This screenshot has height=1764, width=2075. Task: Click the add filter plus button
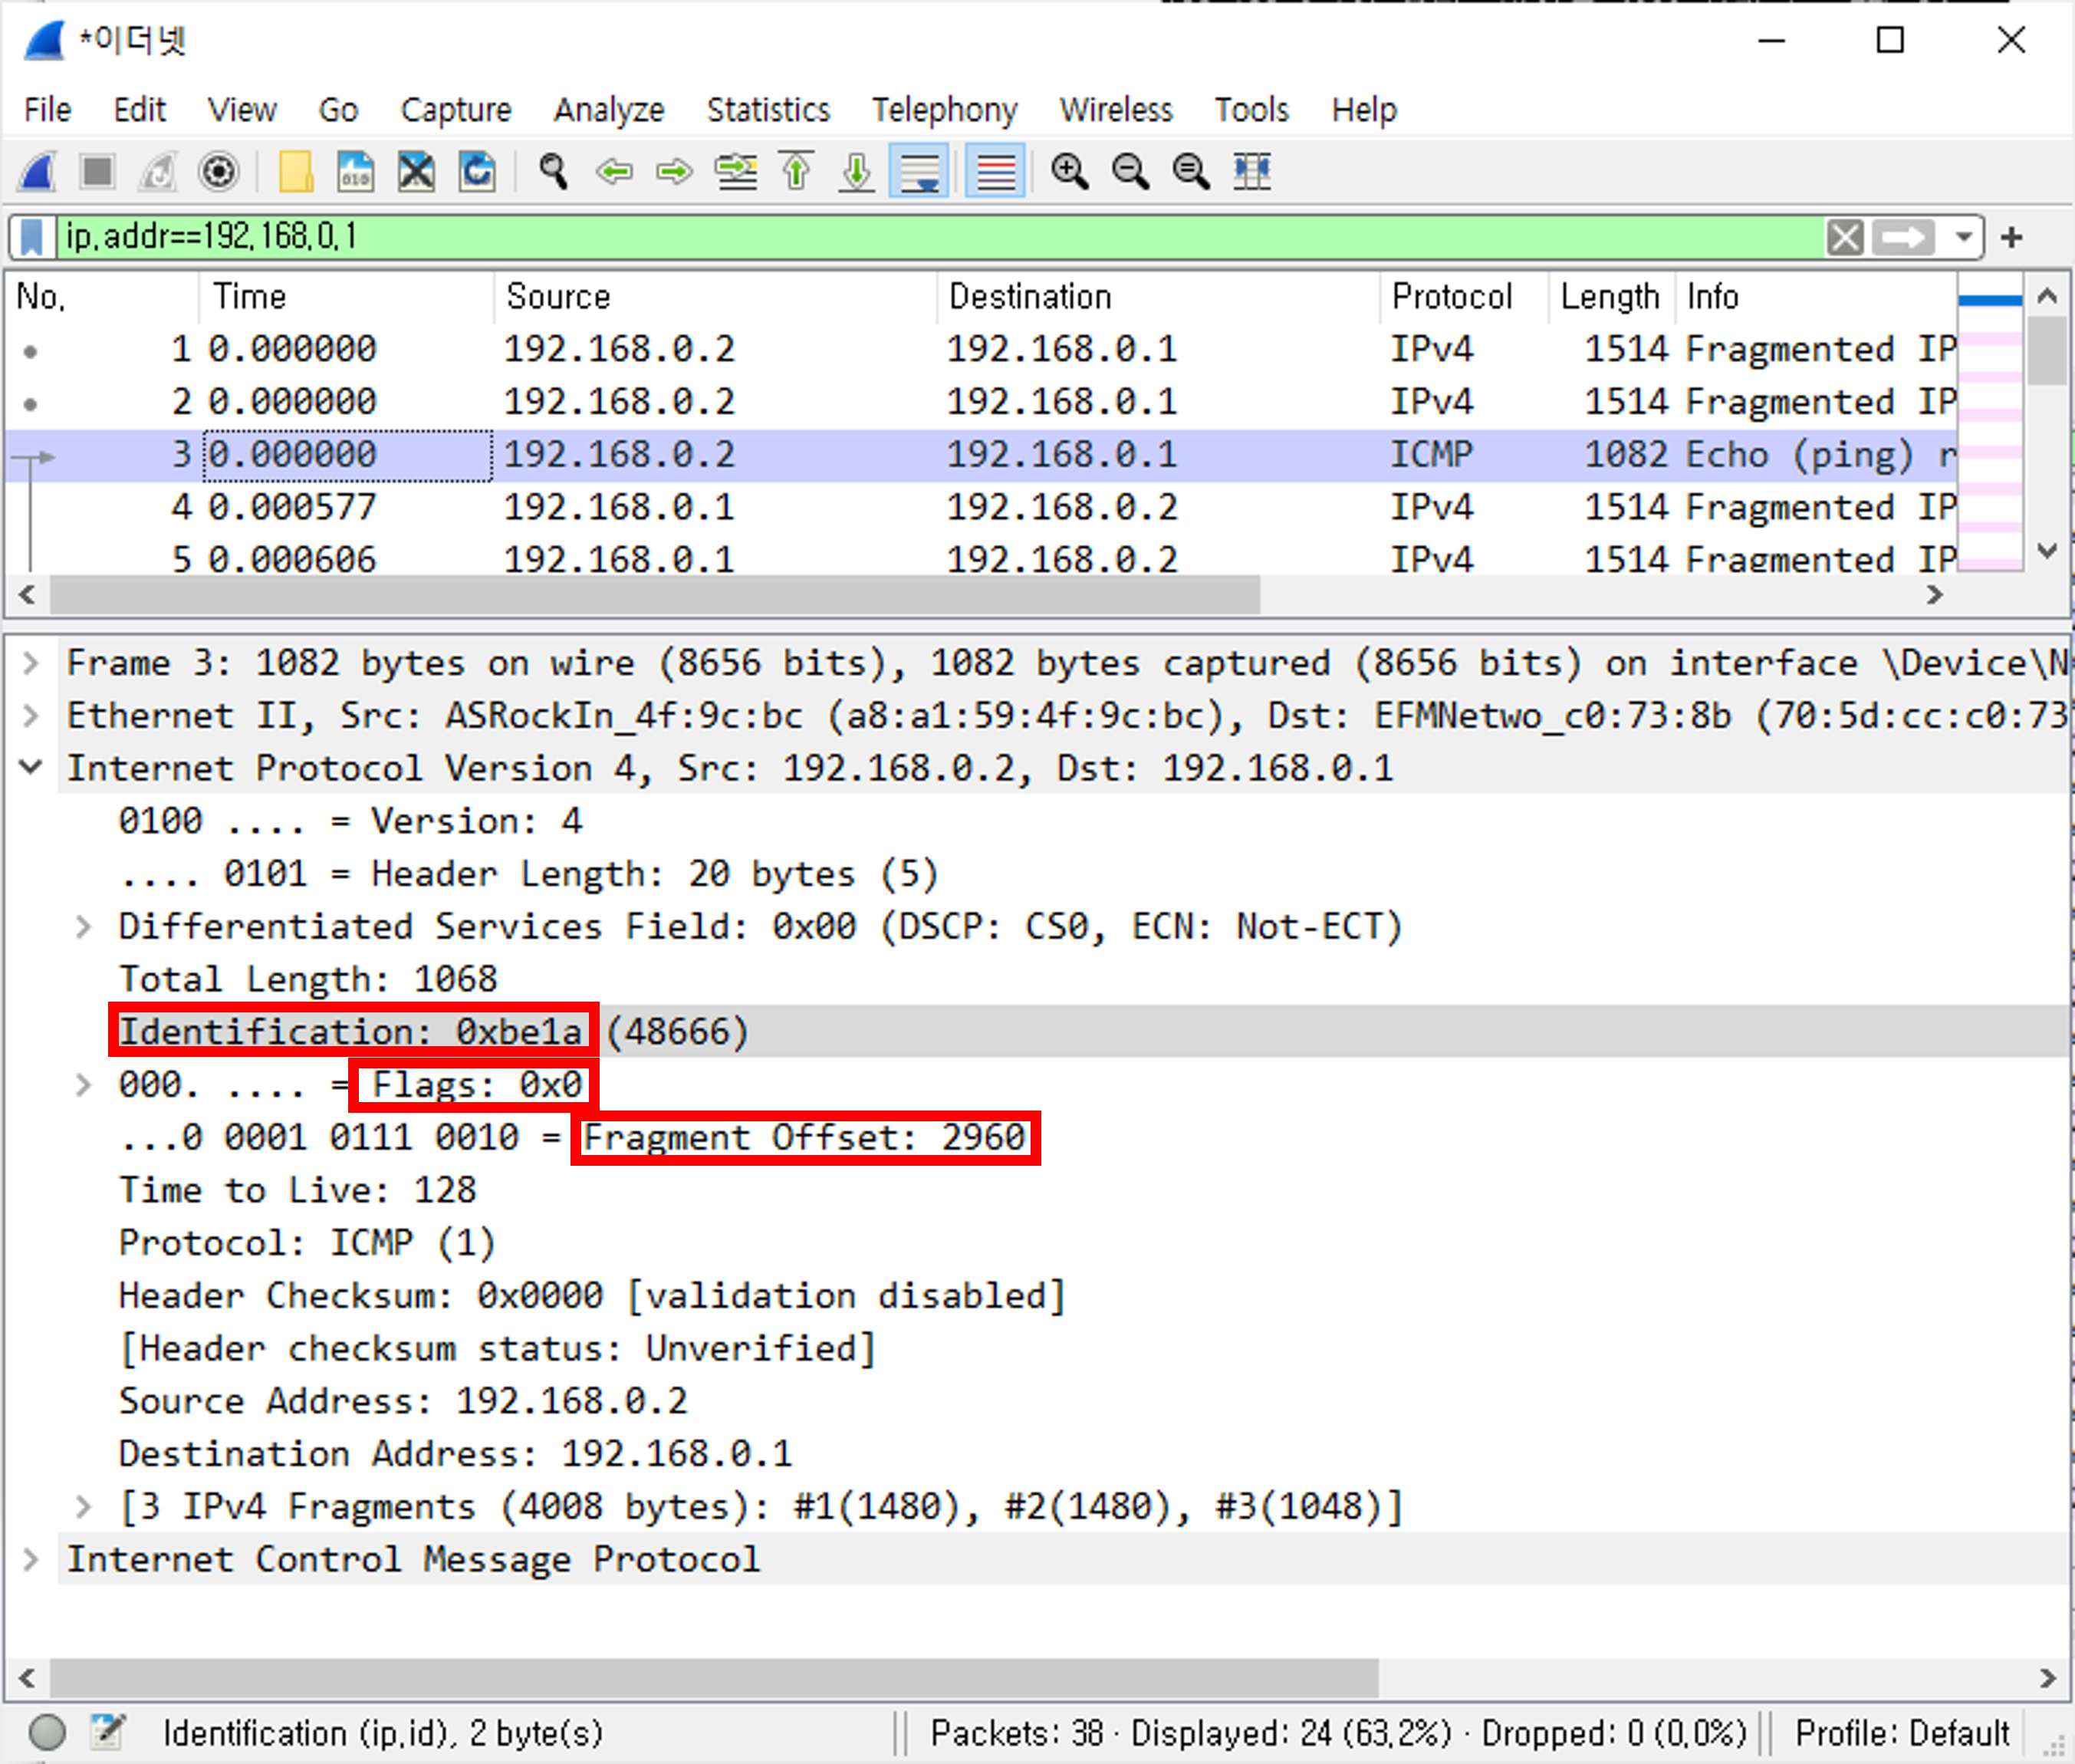[2012, 237]
